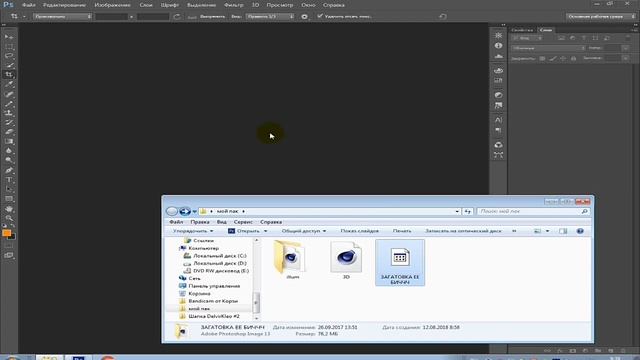Open Photoshop Файл menu
Screen dimensions: 640x360
29,5
